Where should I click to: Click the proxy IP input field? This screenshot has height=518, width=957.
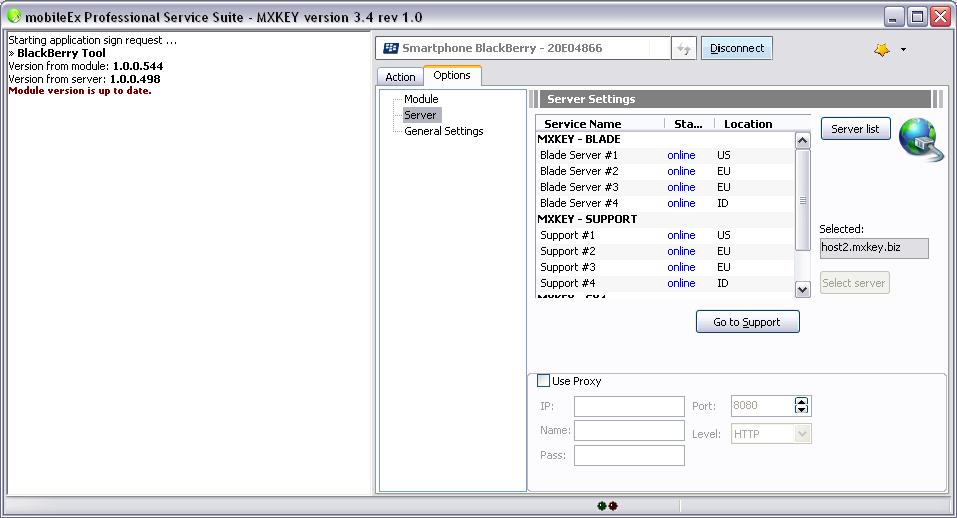tap(629, 406)
